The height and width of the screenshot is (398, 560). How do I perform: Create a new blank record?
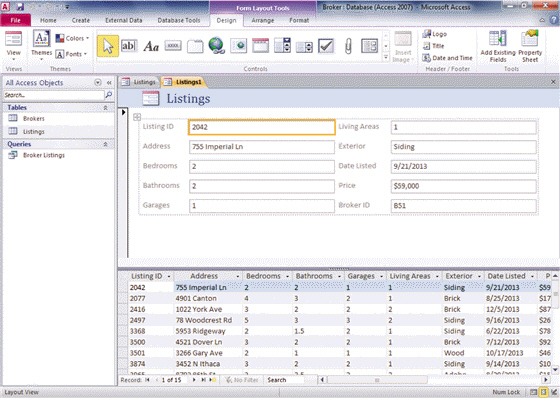[x=212, y=380]
